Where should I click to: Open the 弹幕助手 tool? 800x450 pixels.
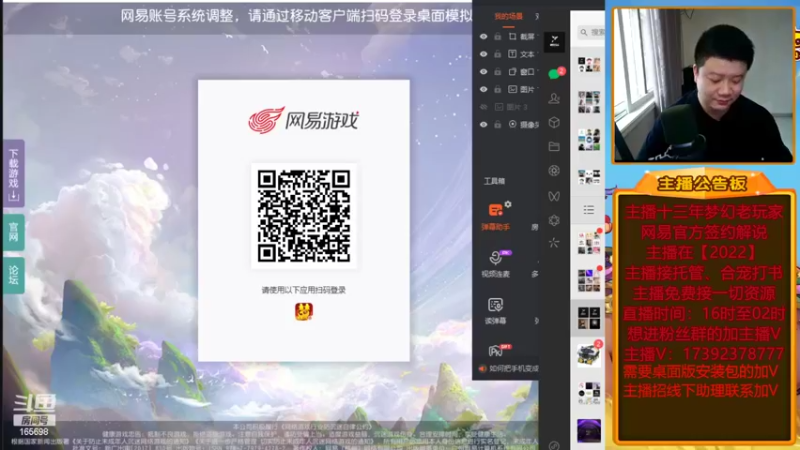(495, 216)
